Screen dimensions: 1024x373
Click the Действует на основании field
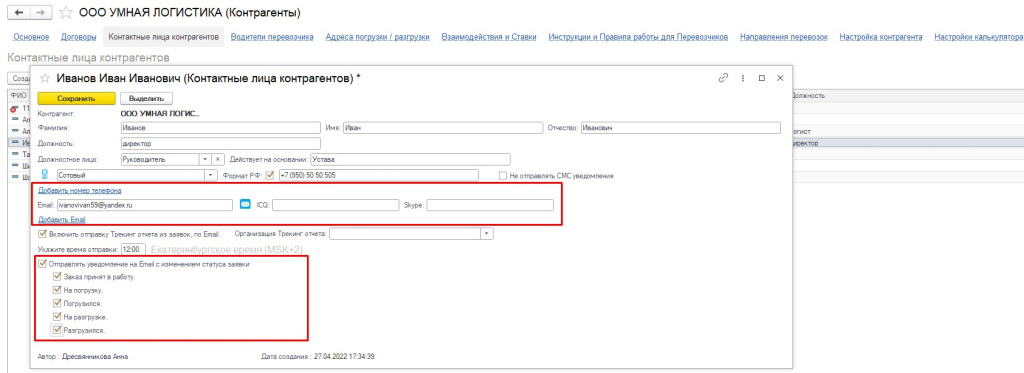(410, 159)
